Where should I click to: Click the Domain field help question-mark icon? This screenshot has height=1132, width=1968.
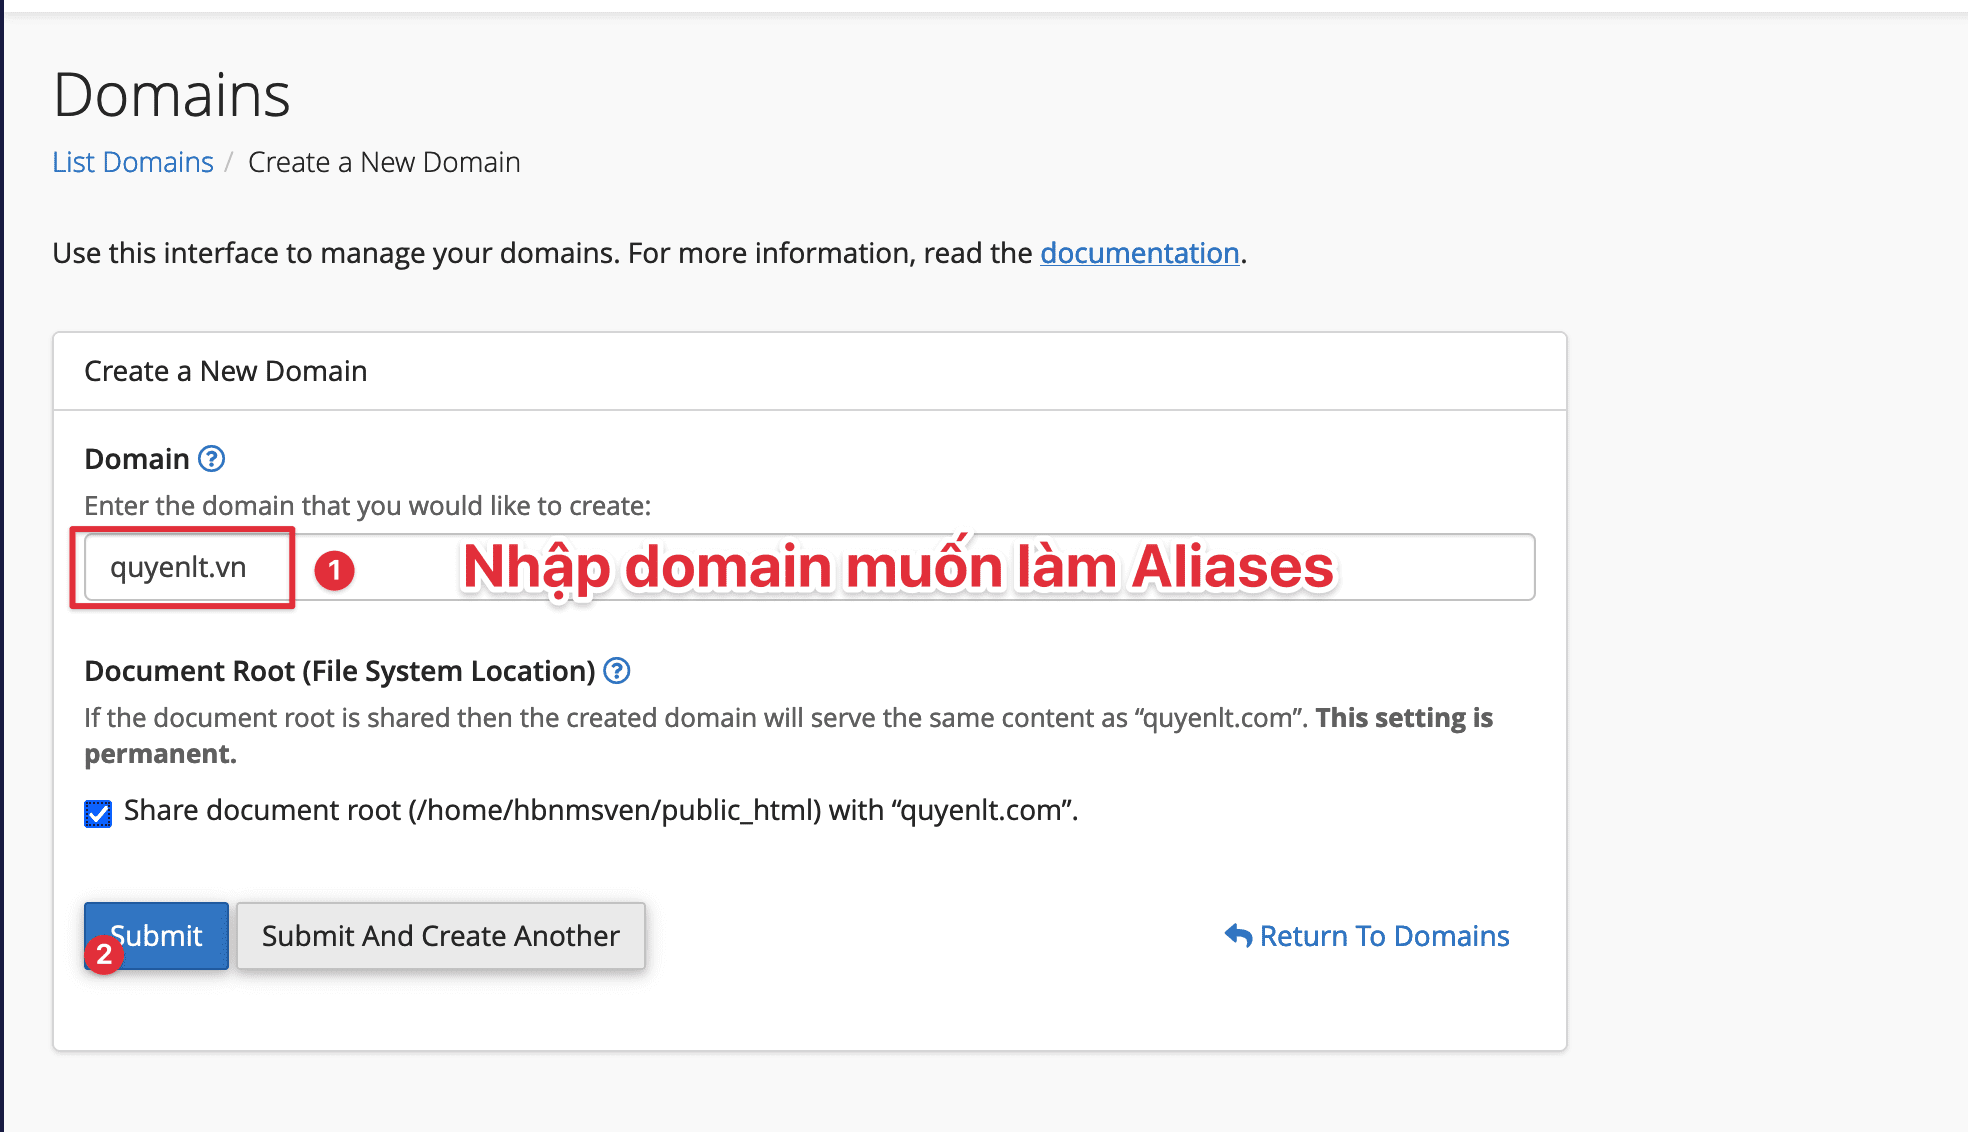[211, 459]
